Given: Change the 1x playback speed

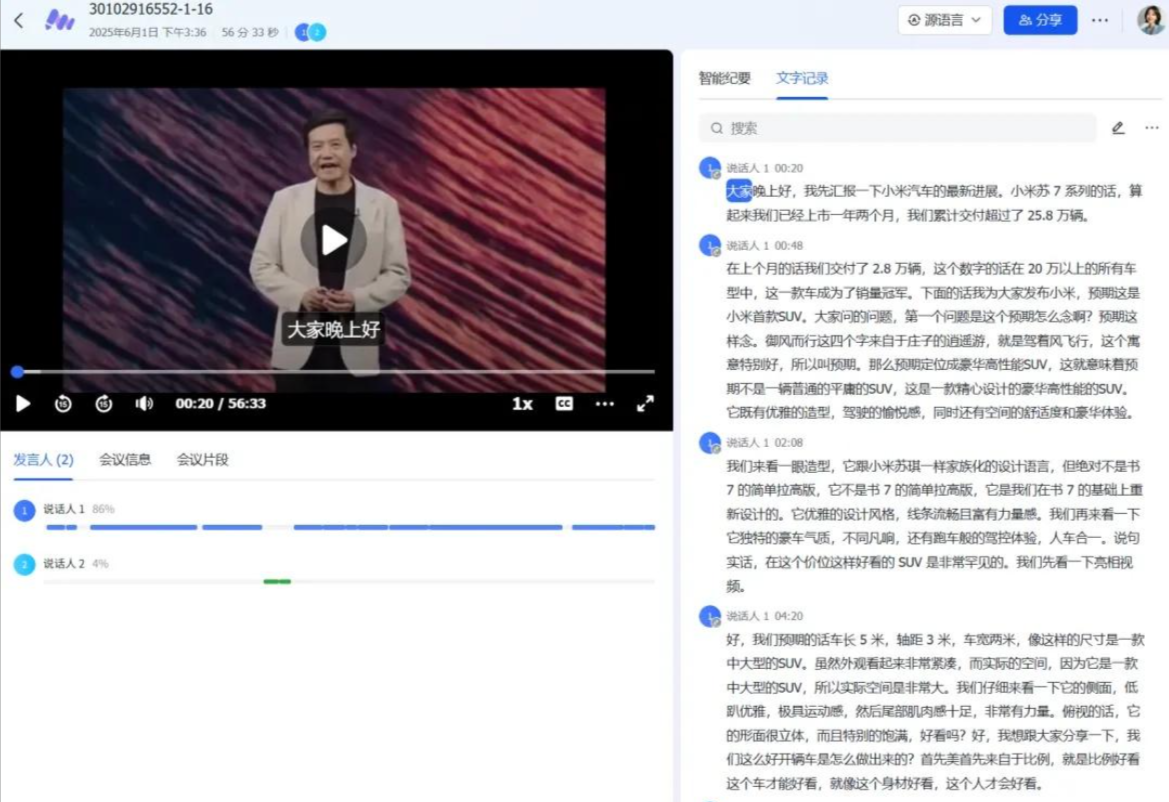Looking at the screenshot, I should pos(522,403).
